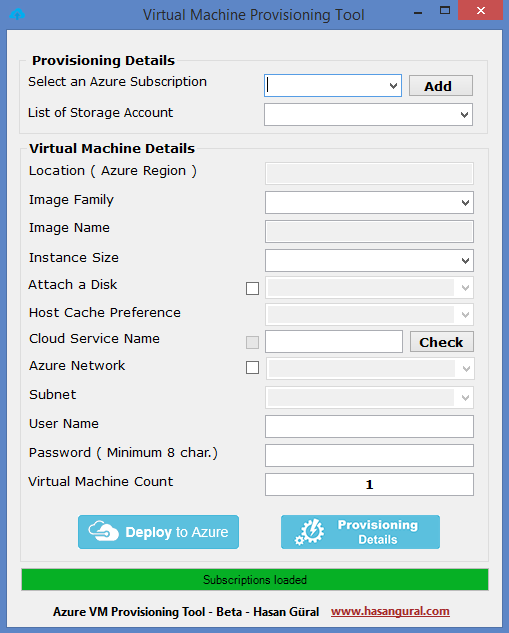Maximize the provisioning tool window
Screen dimensions: 509x633
click(445, 11)
